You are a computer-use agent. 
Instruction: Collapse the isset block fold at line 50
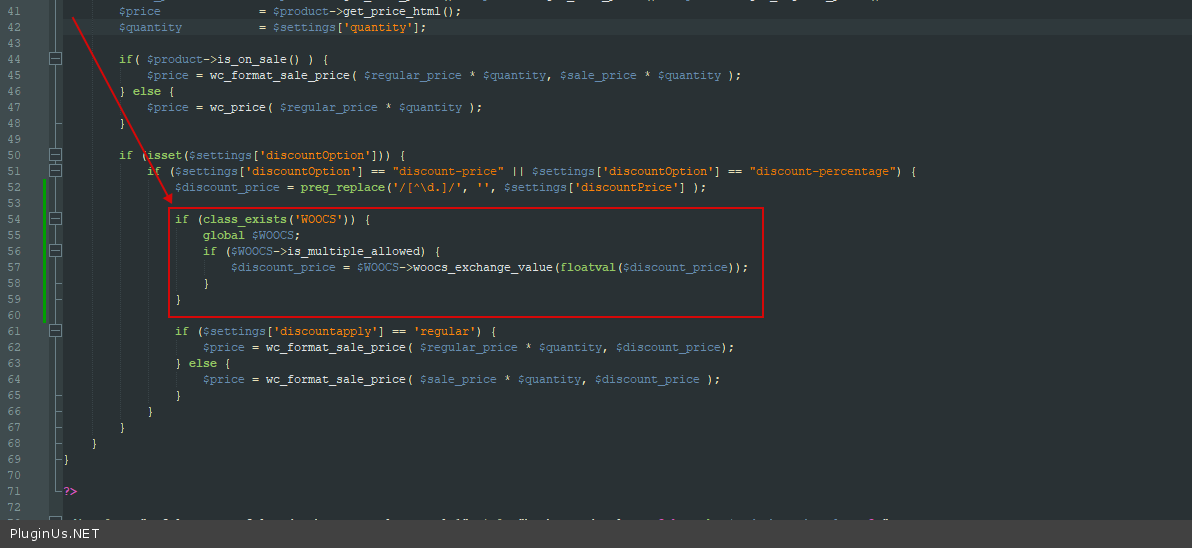(55, 155)
